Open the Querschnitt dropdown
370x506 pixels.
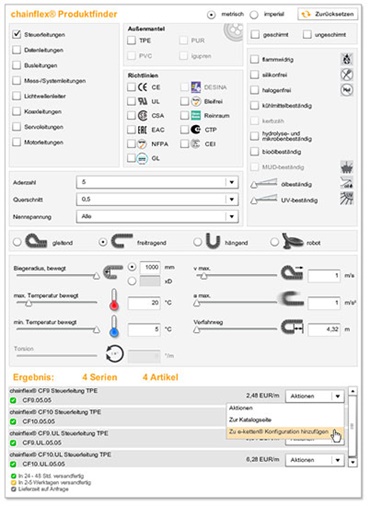click(157, 199)
